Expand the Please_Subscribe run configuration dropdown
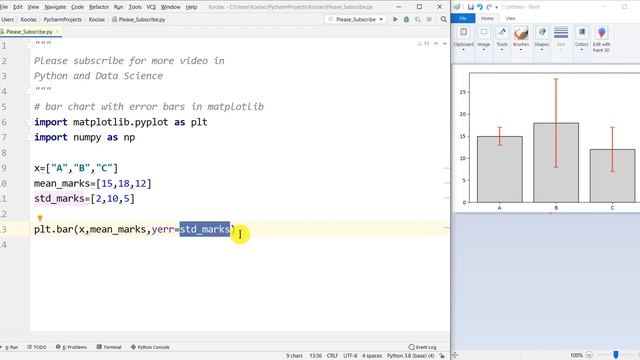Viewport: 640px width, 360px height. [x=381, y=19]
